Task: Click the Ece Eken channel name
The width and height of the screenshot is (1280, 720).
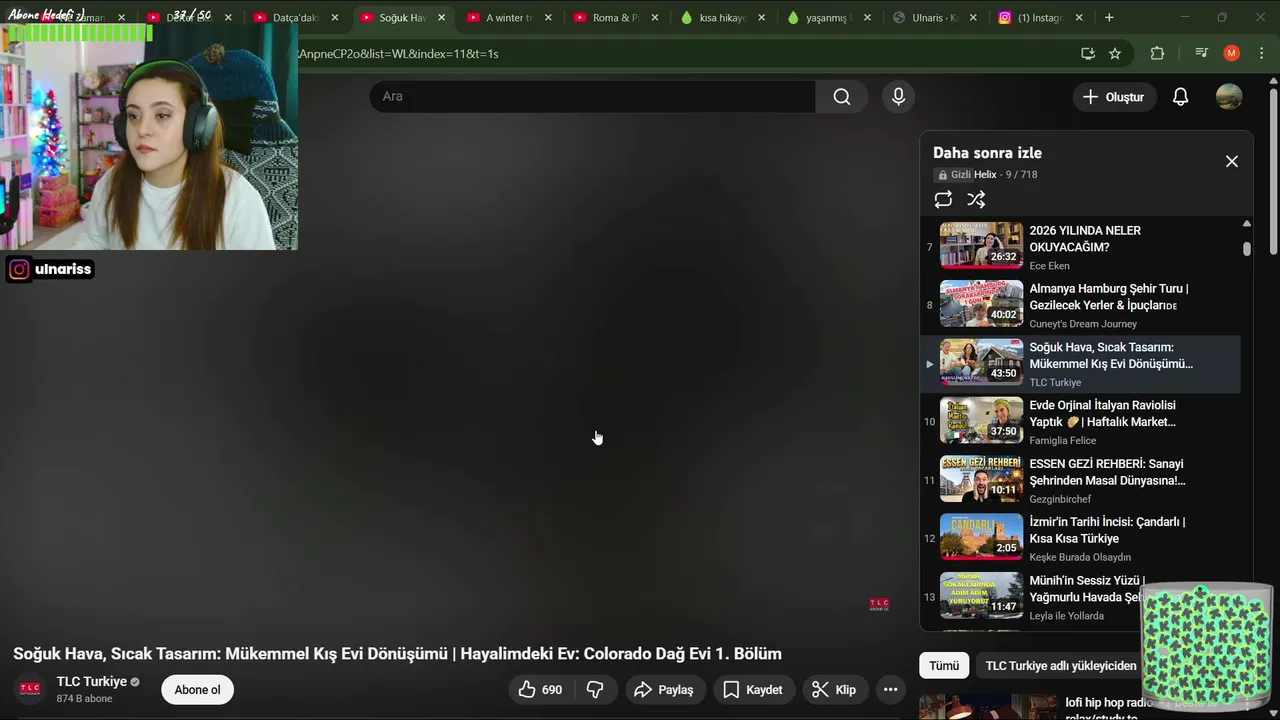Action: click(x=1049, y=266)
